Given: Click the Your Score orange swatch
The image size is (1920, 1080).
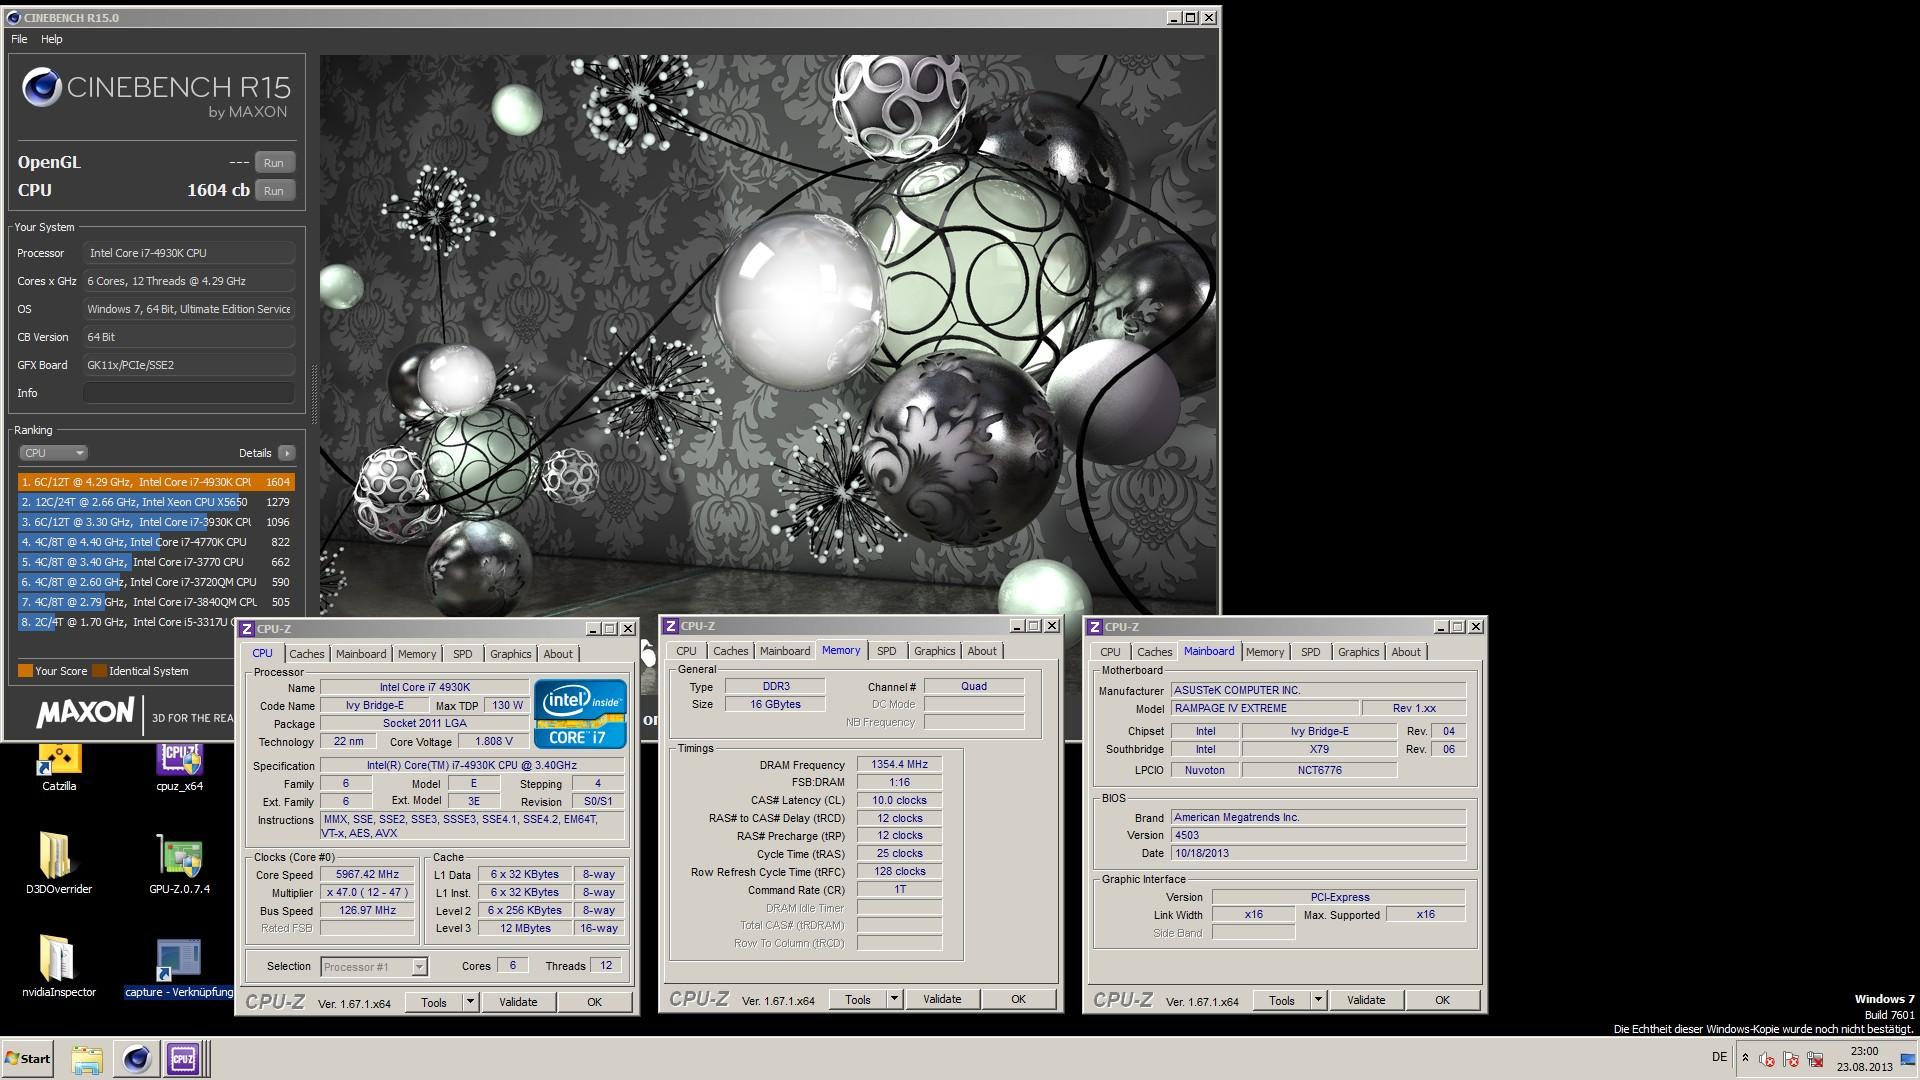Looking at the screenshot, I should click(25, 671).
